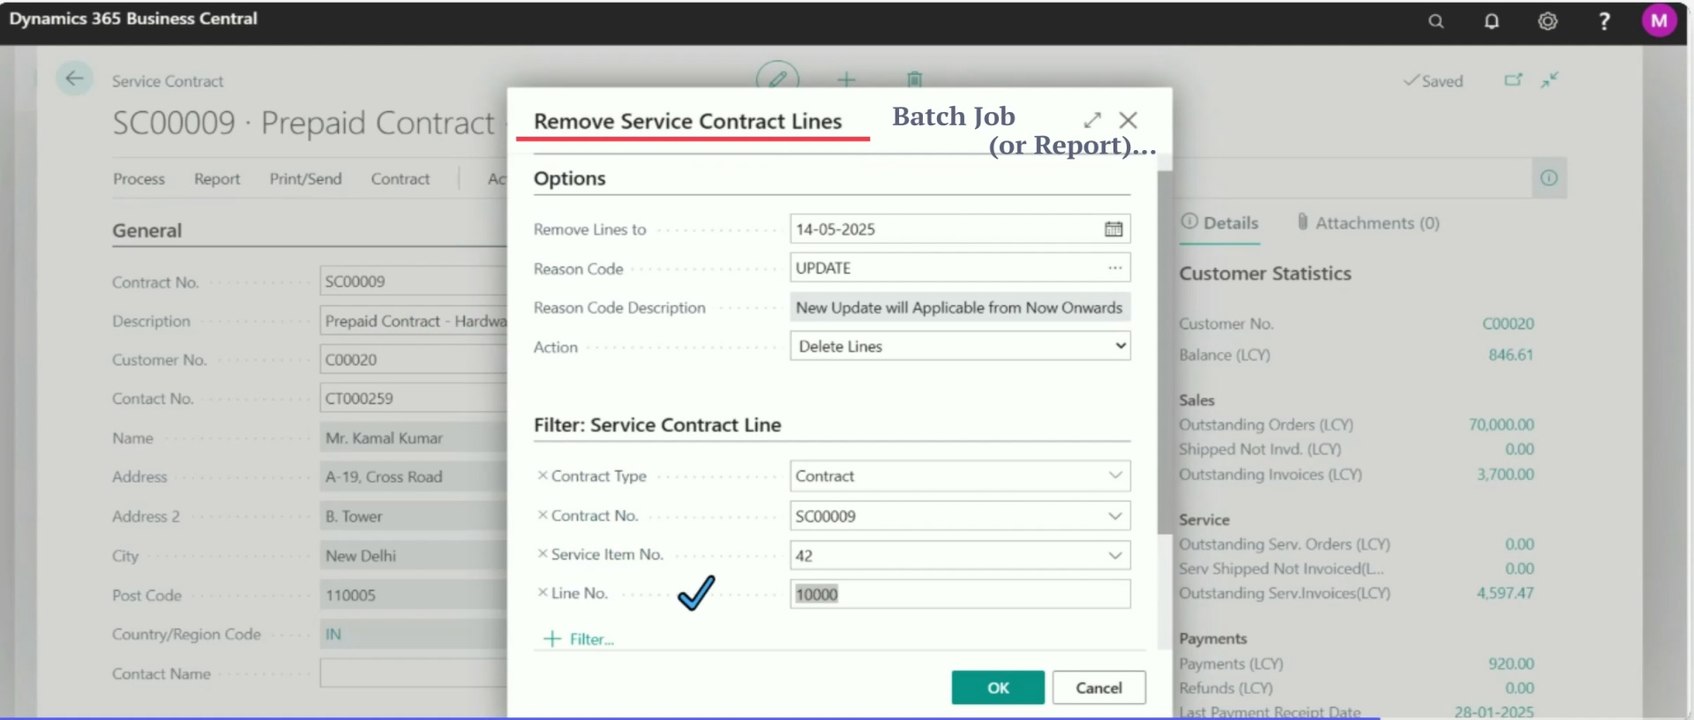1694x720 pixels.
Task: Open page in new window icon
Action: pyautogui.click(x=1513, y=80)
